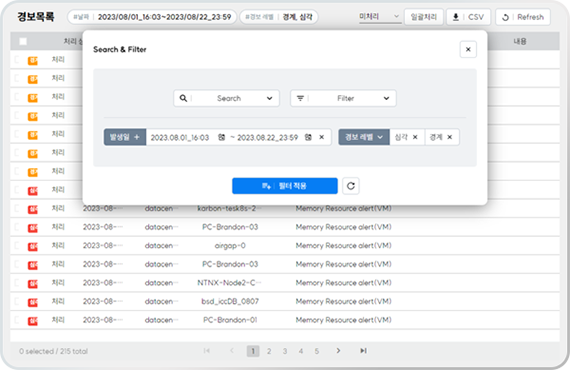Click 처리 link in PC-Brandon-01 row

pos(58,320)
